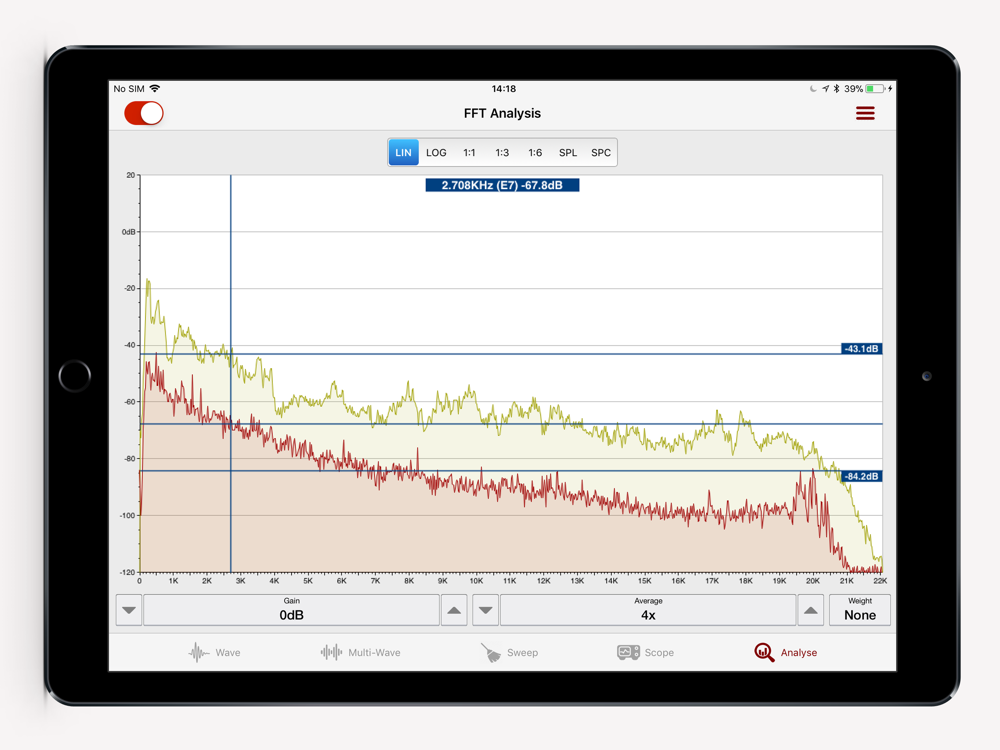Screen dimensions: 1000x750
Task: Click the battery indicator in status bar
Action: 874,89
